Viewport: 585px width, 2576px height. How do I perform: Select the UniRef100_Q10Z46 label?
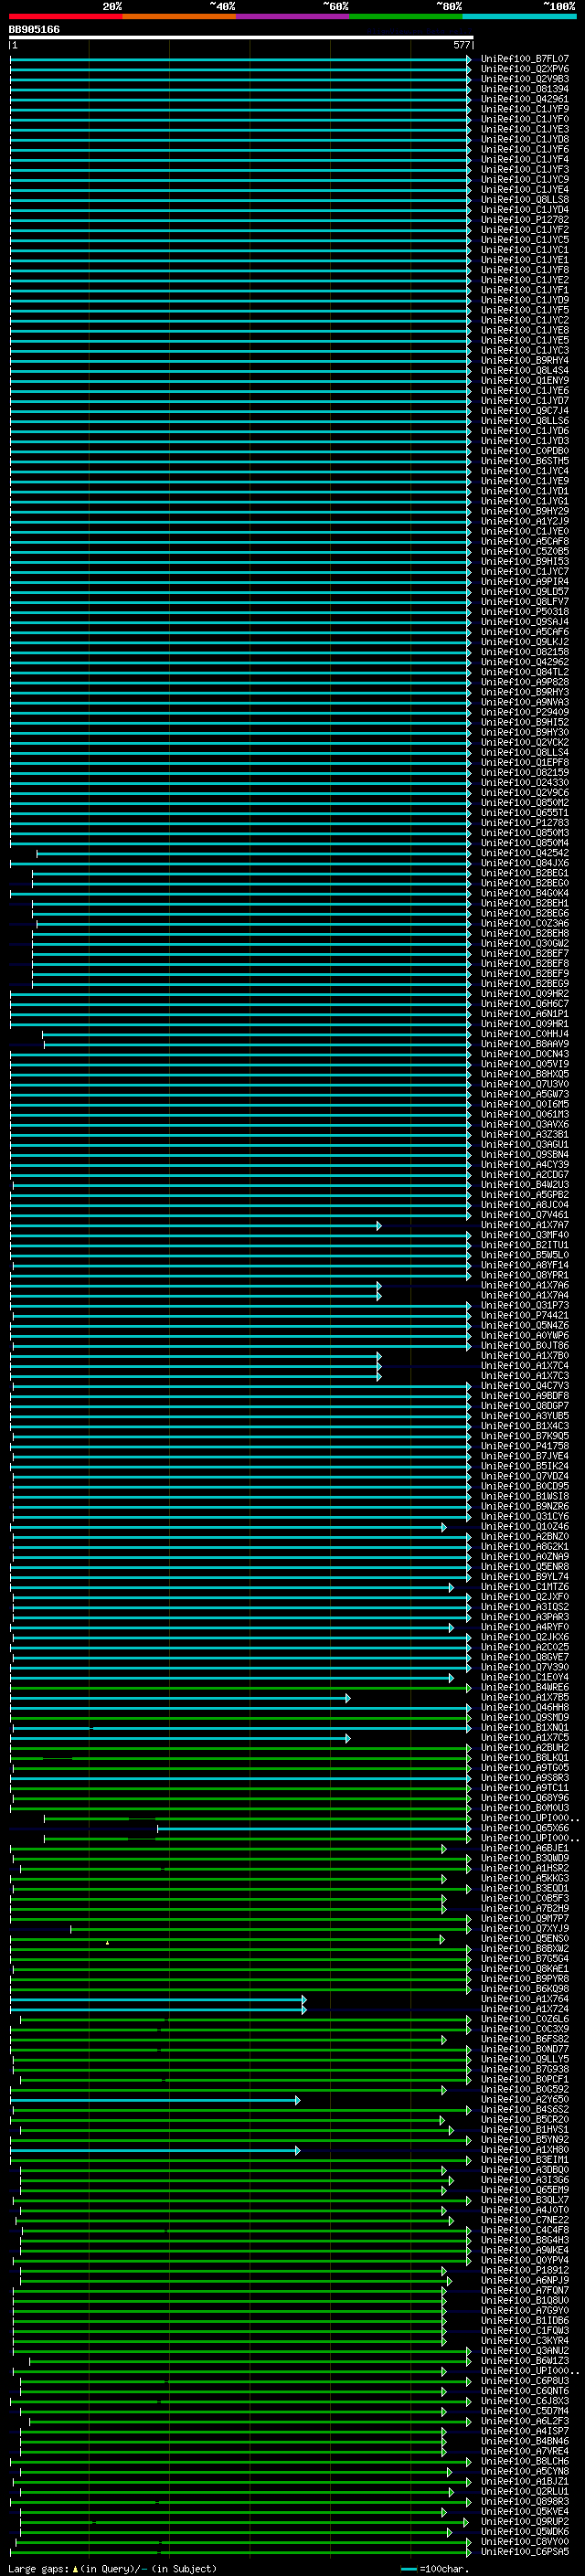tap(525, 1527)
